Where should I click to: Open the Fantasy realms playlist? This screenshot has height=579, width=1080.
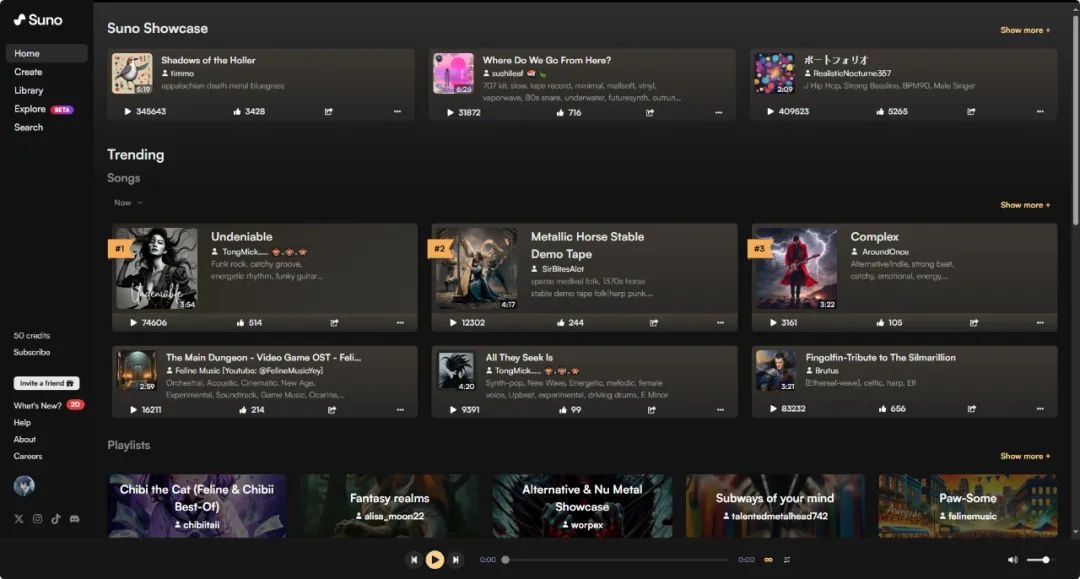(x=389, y=506)
